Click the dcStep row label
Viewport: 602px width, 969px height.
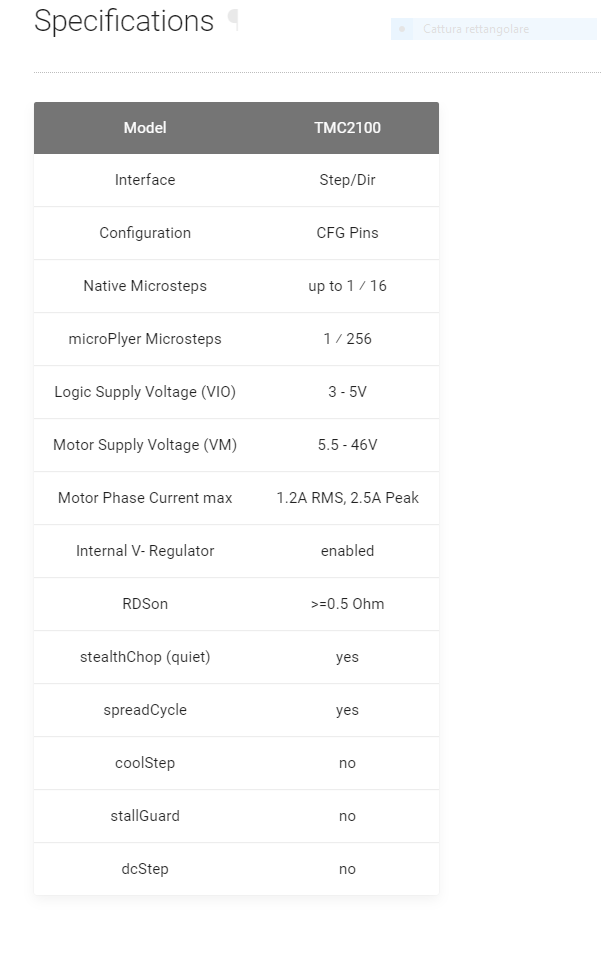click(x=145, y=869)
